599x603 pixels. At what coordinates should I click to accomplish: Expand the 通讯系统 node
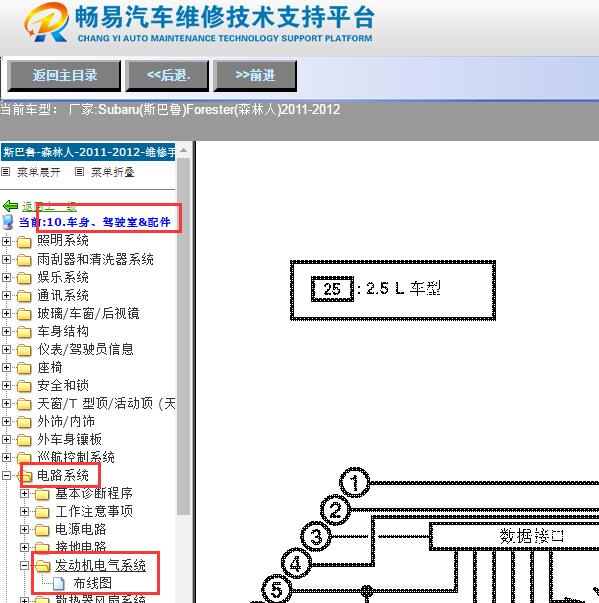[6, 295]
